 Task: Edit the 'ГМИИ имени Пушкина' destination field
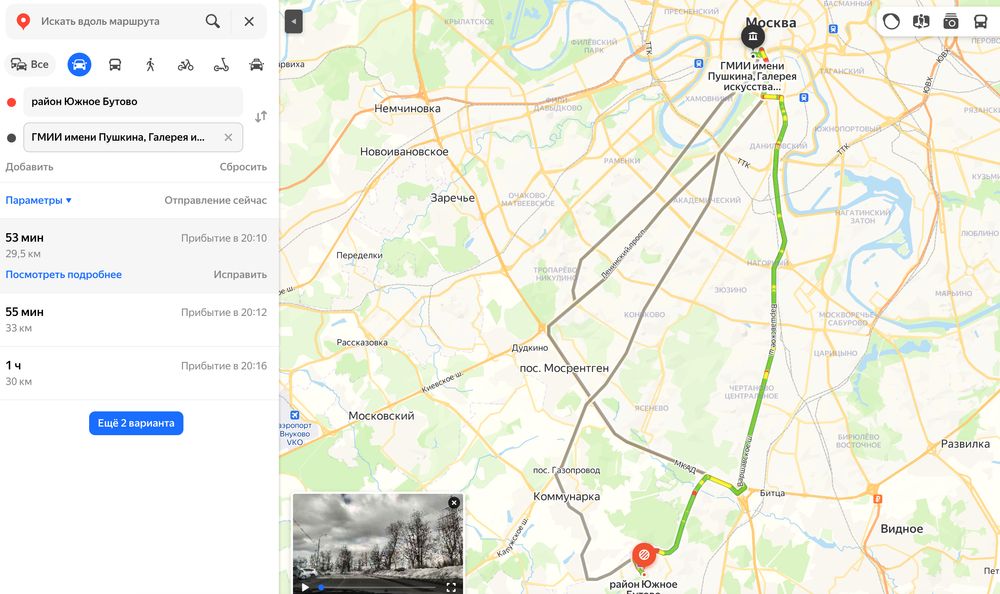pos(133,137)
